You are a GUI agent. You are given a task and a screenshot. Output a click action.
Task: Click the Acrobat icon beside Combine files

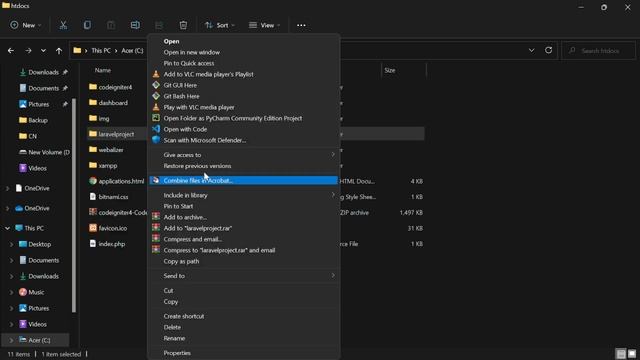156,180
